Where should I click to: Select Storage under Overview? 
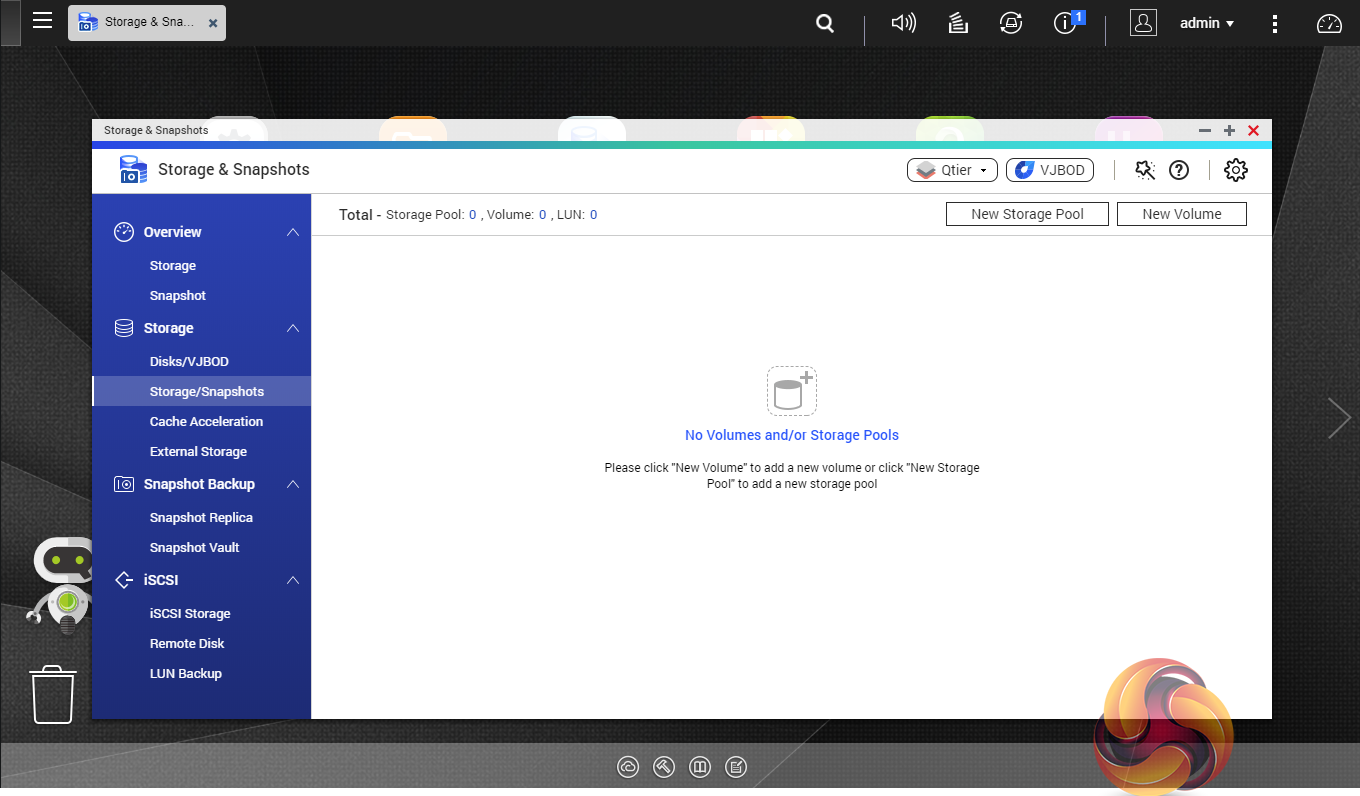tap(173, 266)
